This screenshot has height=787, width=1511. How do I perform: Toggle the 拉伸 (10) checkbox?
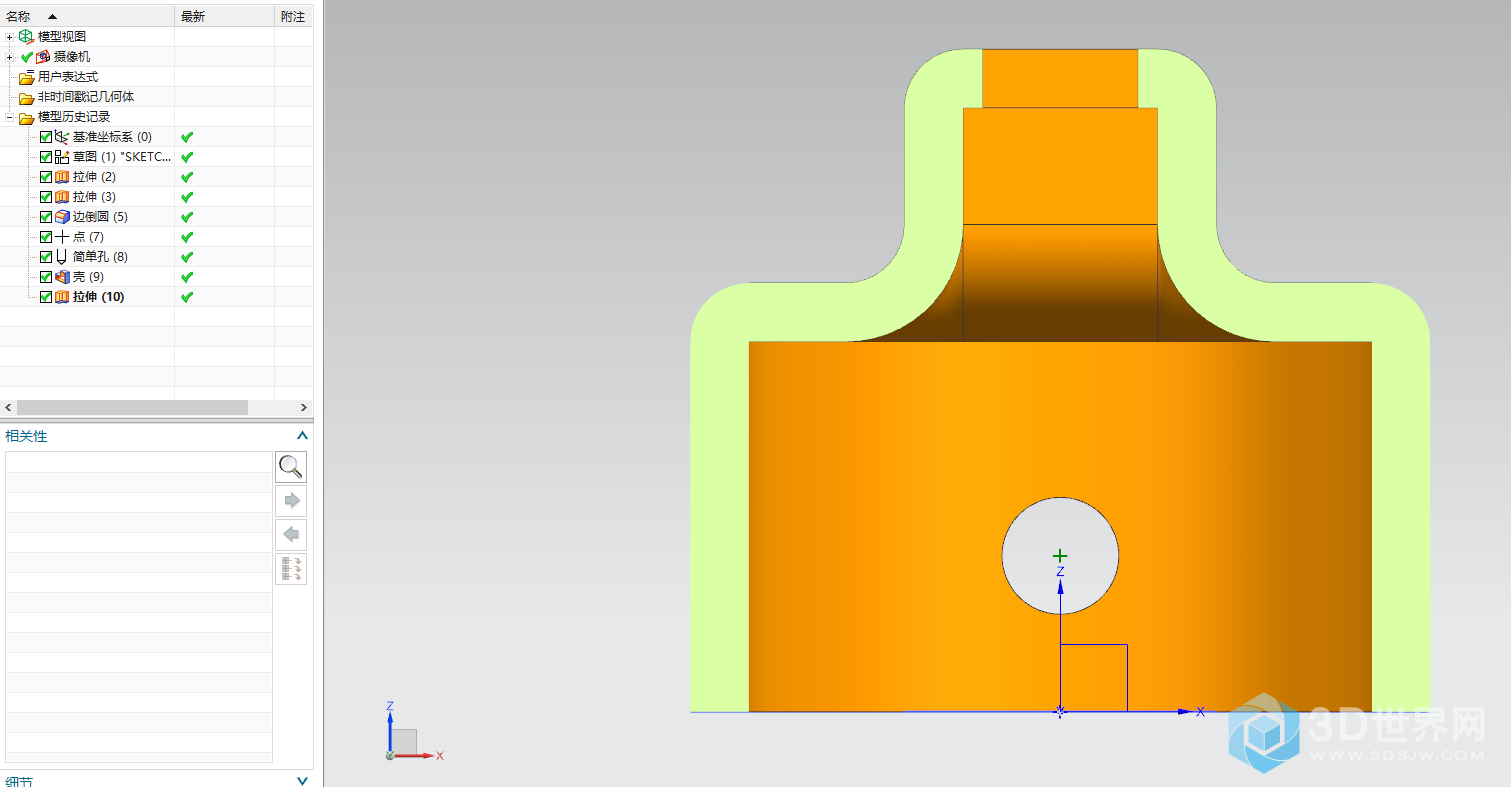point(46,297)
